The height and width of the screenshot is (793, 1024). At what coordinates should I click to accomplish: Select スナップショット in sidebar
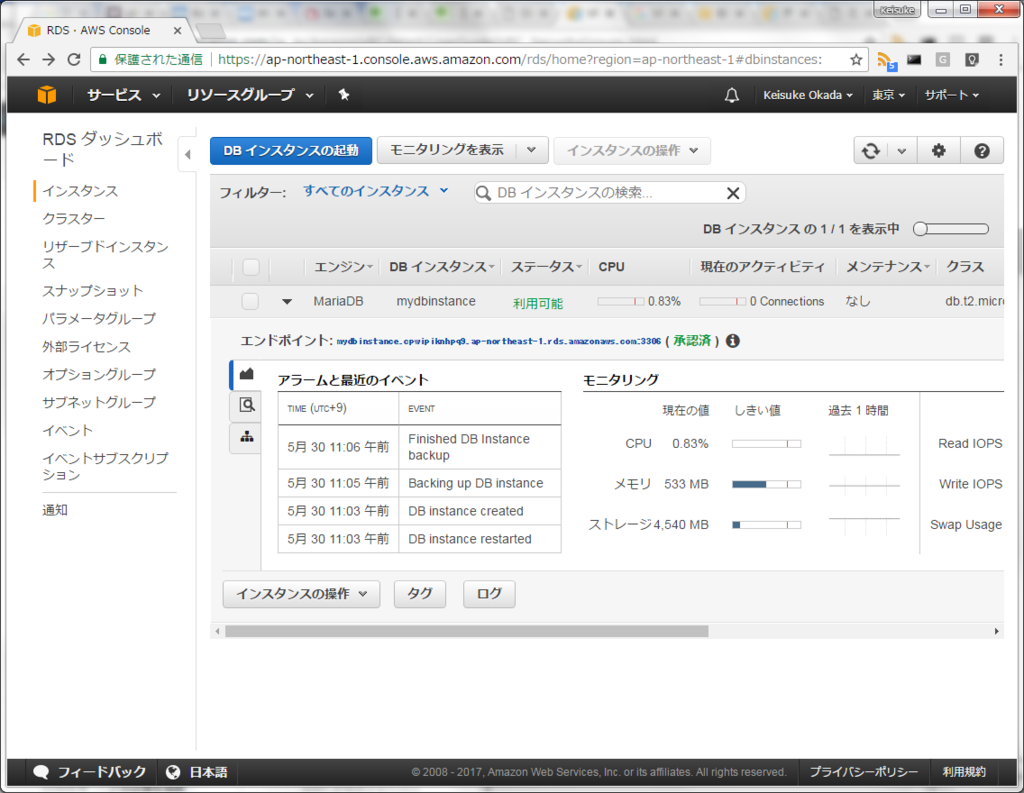click(x=92, y=291)
